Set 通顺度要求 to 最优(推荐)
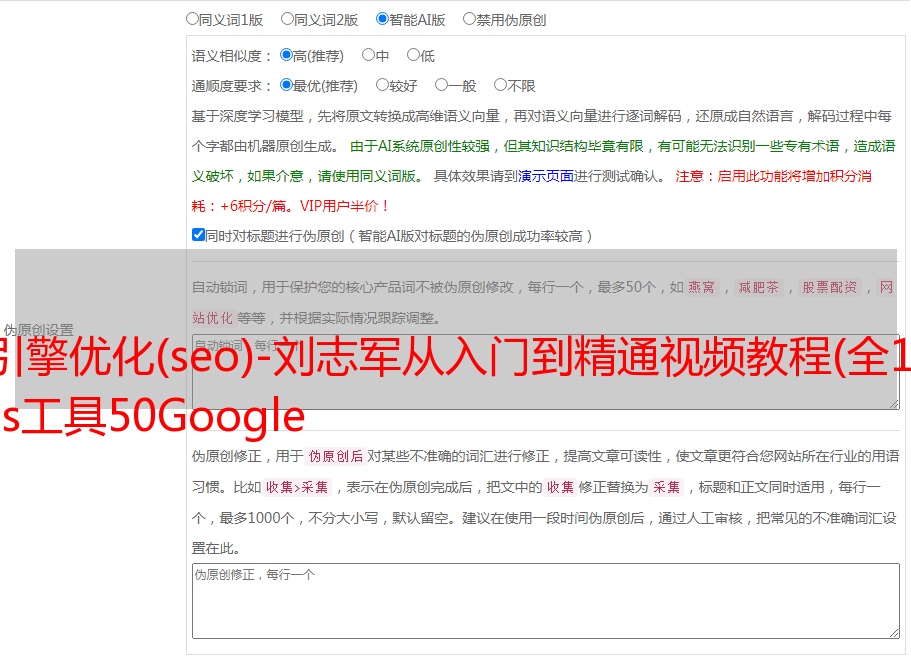Viewport: 911px width, 658px height. [x=286, y=85]
